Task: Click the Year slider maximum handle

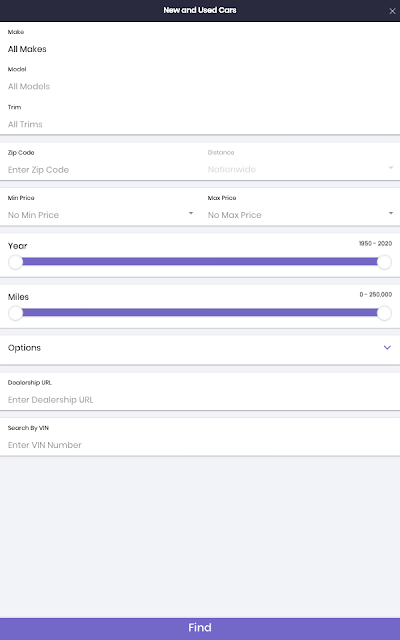Action: click(384, 262)
